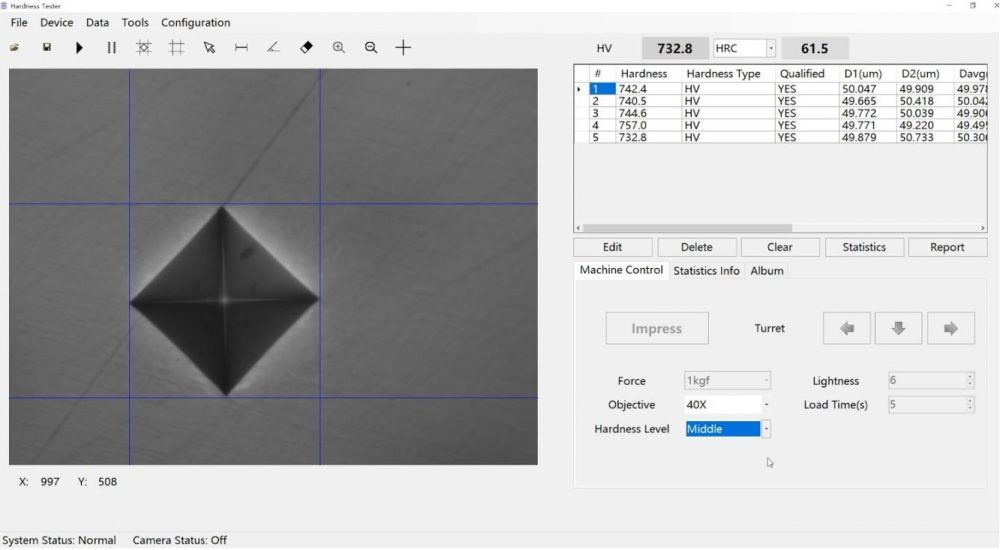
Task: Click the D2(um) column header
Action: (x=925, y=73)
